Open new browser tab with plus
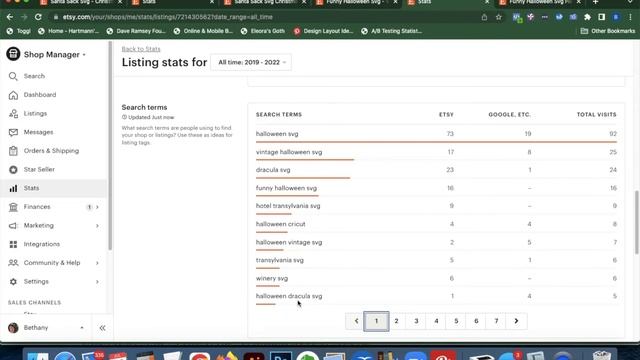Screen dimensions: 640x360 pos(595,2)
